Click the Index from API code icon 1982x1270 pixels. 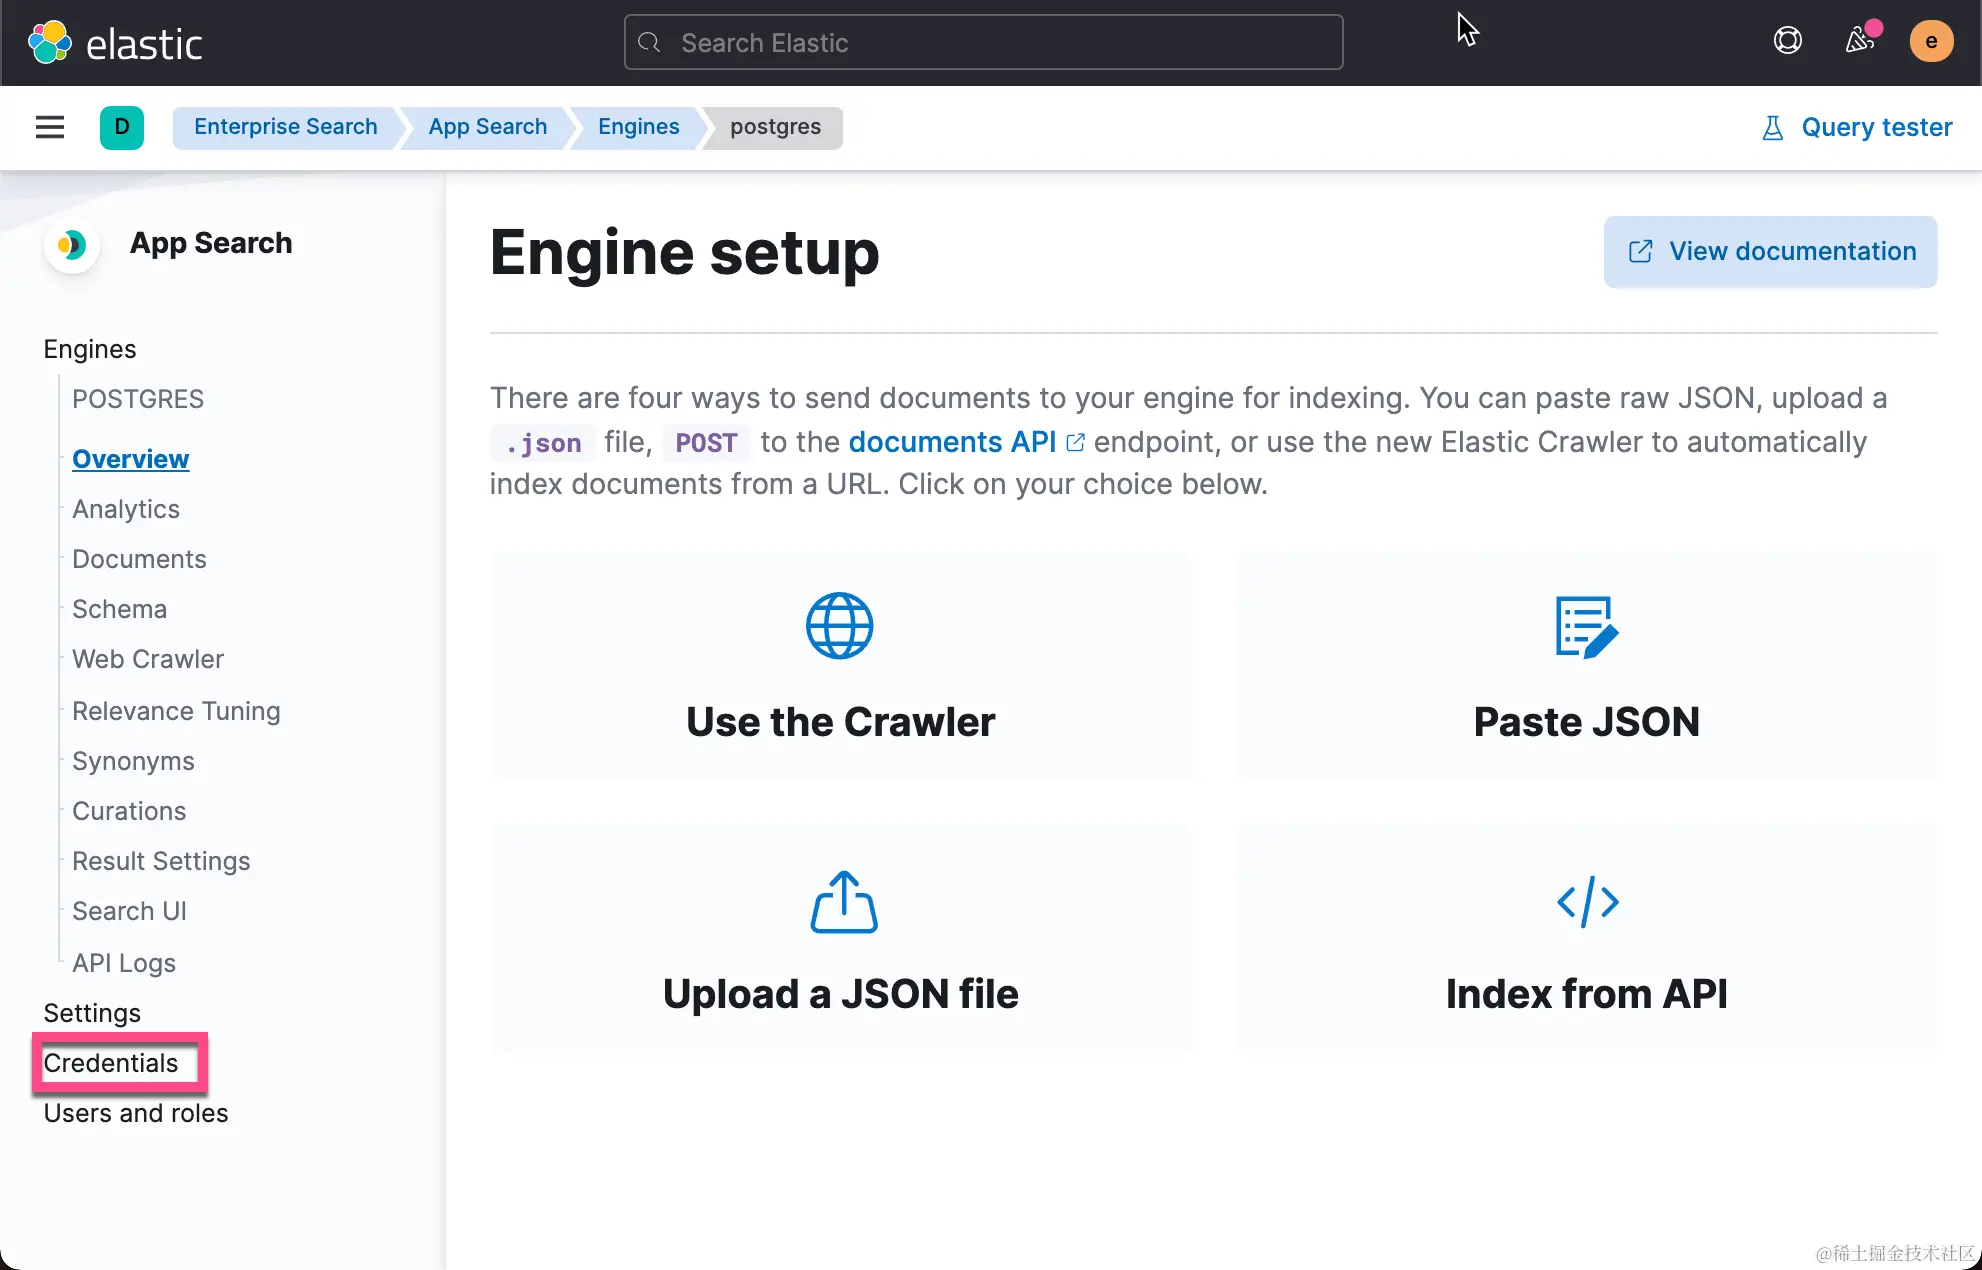coord(1587,902)
